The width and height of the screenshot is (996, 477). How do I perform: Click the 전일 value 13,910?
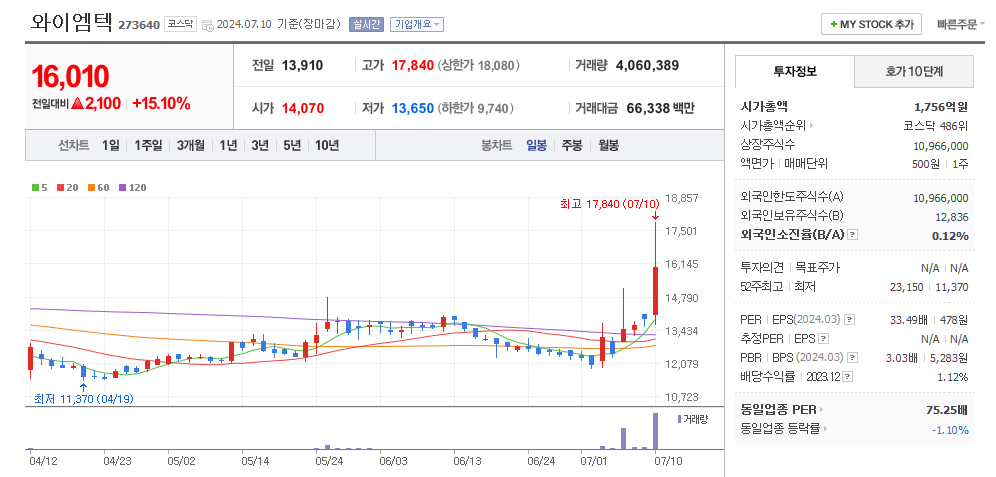[302, 65]
